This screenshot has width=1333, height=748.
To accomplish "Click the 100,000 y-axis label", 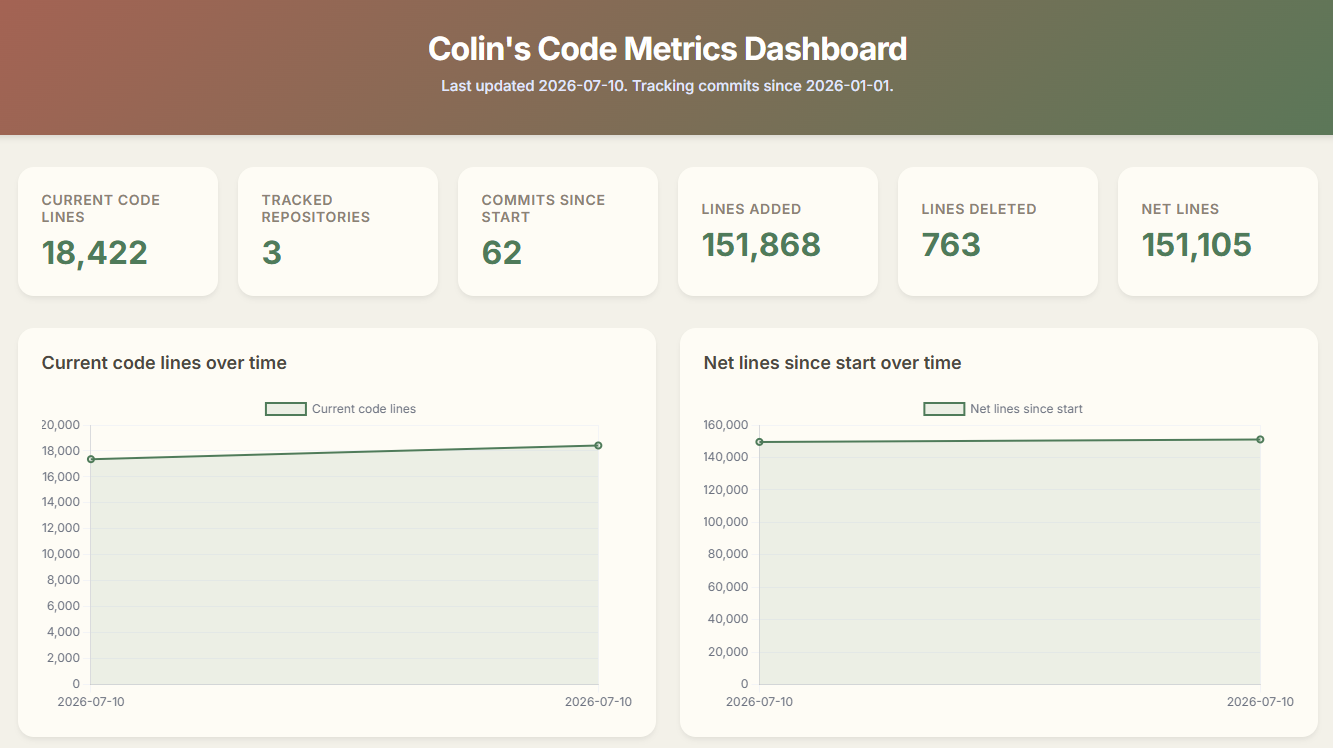I will coord(726,522).
